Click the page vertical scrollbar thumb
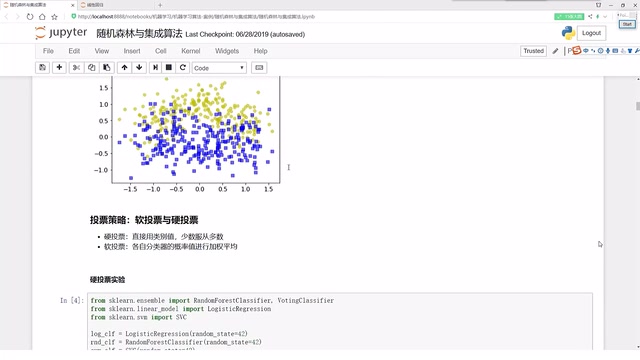Screen dimensions: 640x360 638,106
